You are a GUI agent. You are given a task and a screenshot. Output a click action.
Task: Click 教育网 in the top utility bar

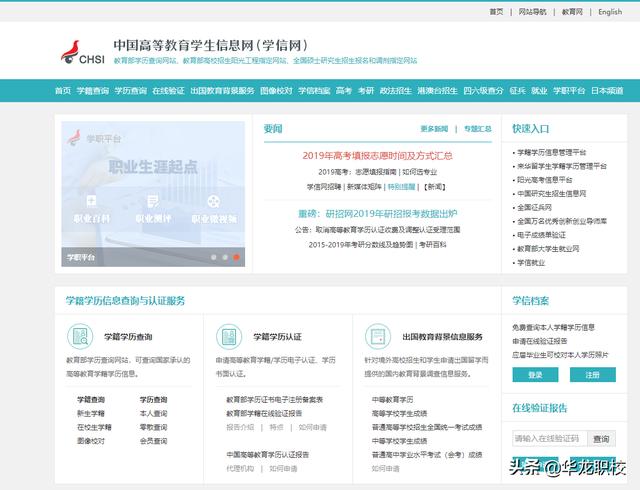click(572, 12)
